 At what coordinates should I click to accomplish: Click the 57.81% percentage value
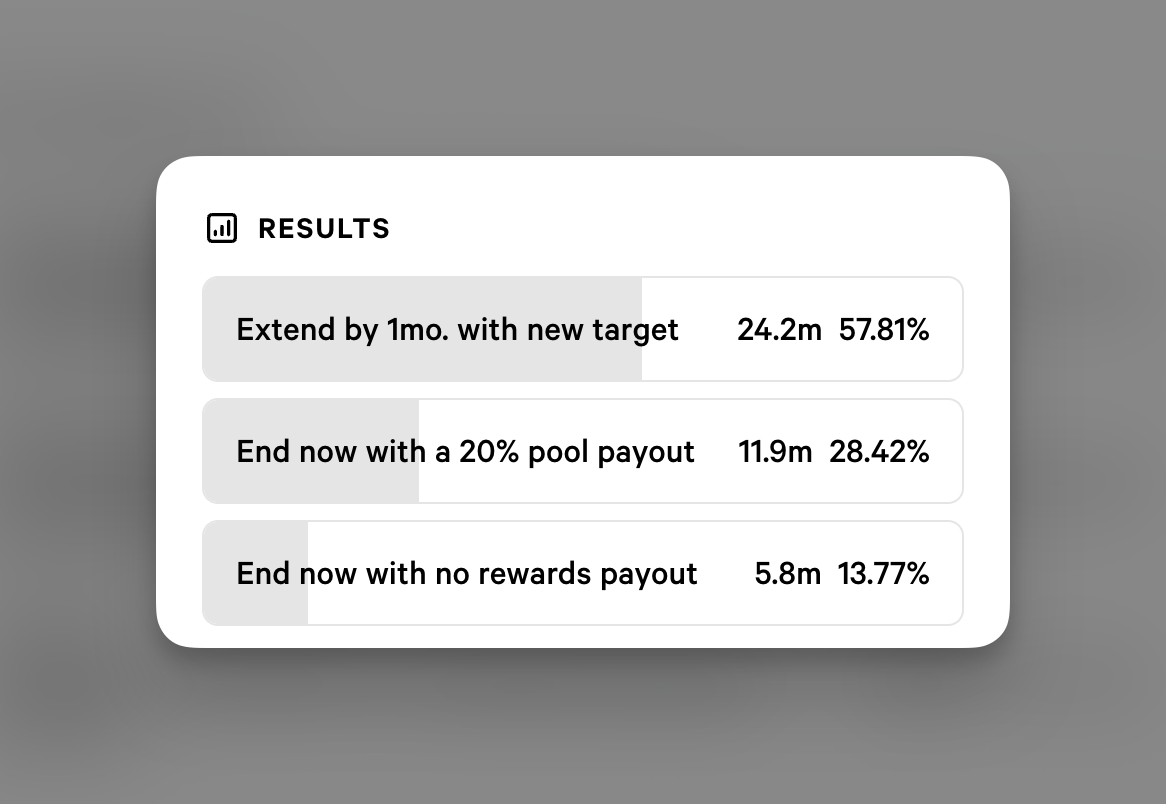(883, 329)
